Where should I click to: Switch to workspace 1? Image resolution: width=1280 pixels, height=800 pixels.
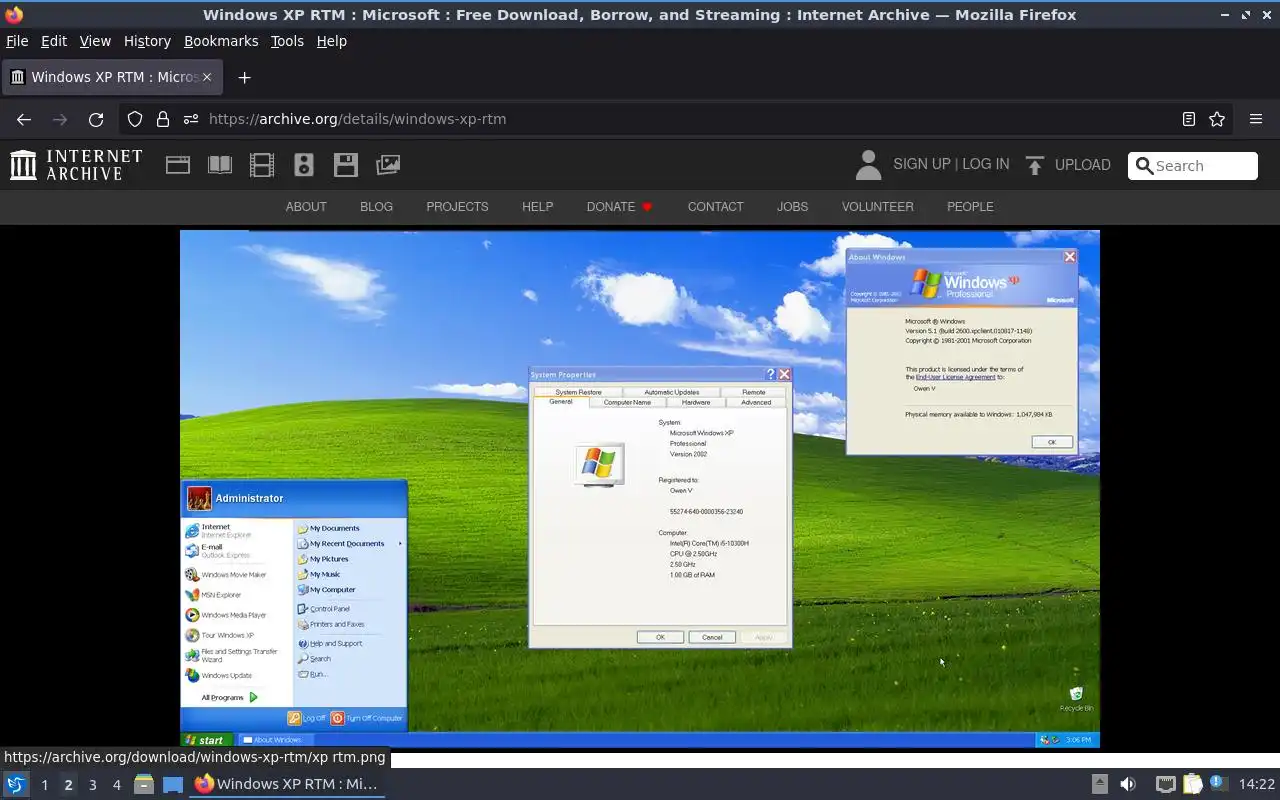pyautogui.click(x=44, y=785)
